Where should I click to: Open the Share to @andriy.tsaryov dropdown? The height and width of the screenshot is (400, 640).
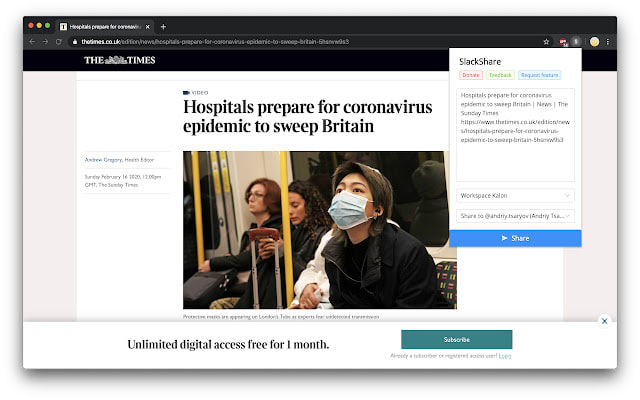(x=515, y=216)
